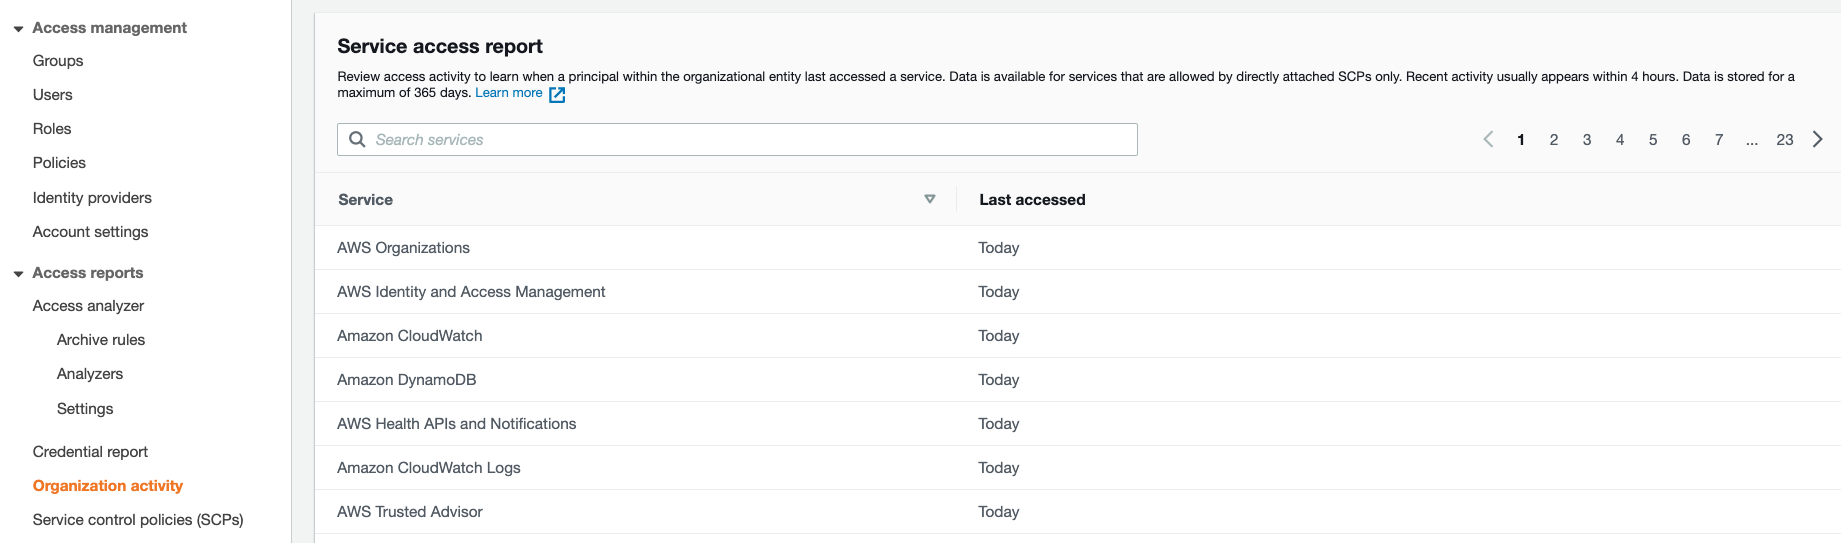This screenshot has width=1841, height=543.
Task: Focus the Search services input field
Action: coord(750,139)
